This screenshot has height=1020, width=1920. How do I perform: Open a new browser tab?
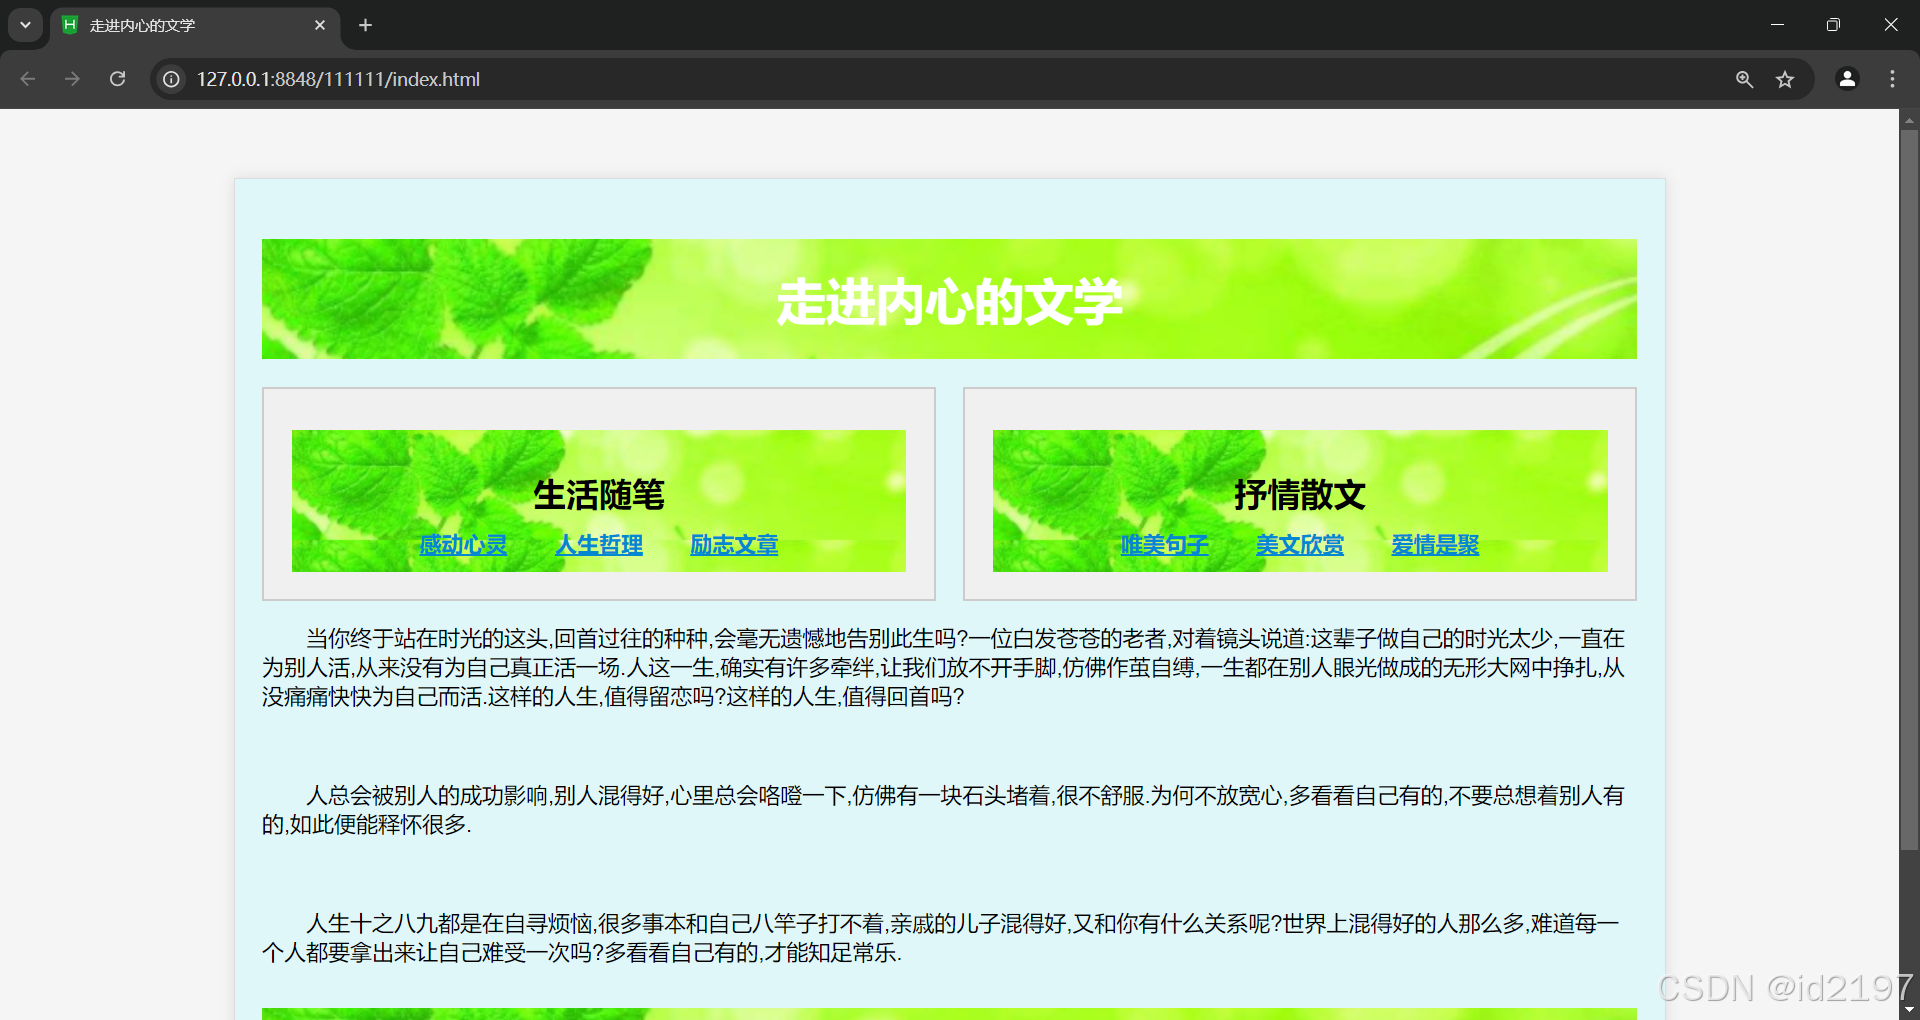click(x=366, y=25)
